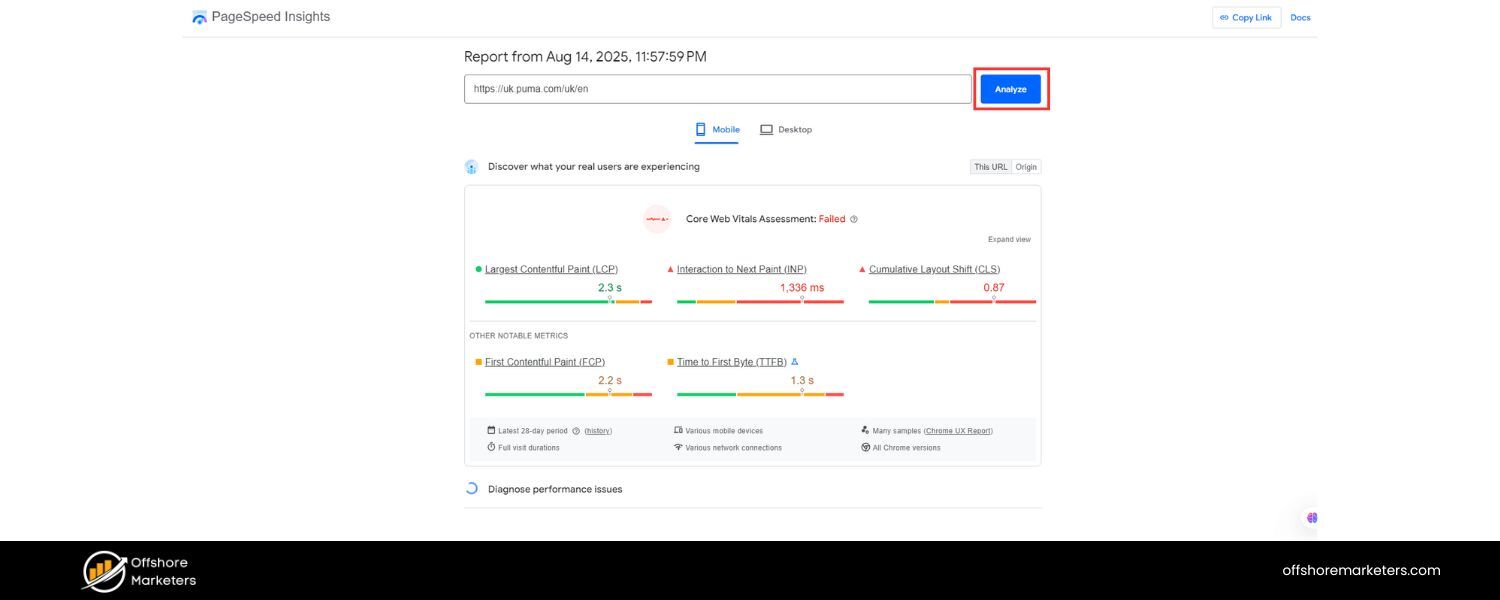Viewport: 1500px width, 600px height.
Task: Open the Chrome UX Report link
Action: (958, 431)
